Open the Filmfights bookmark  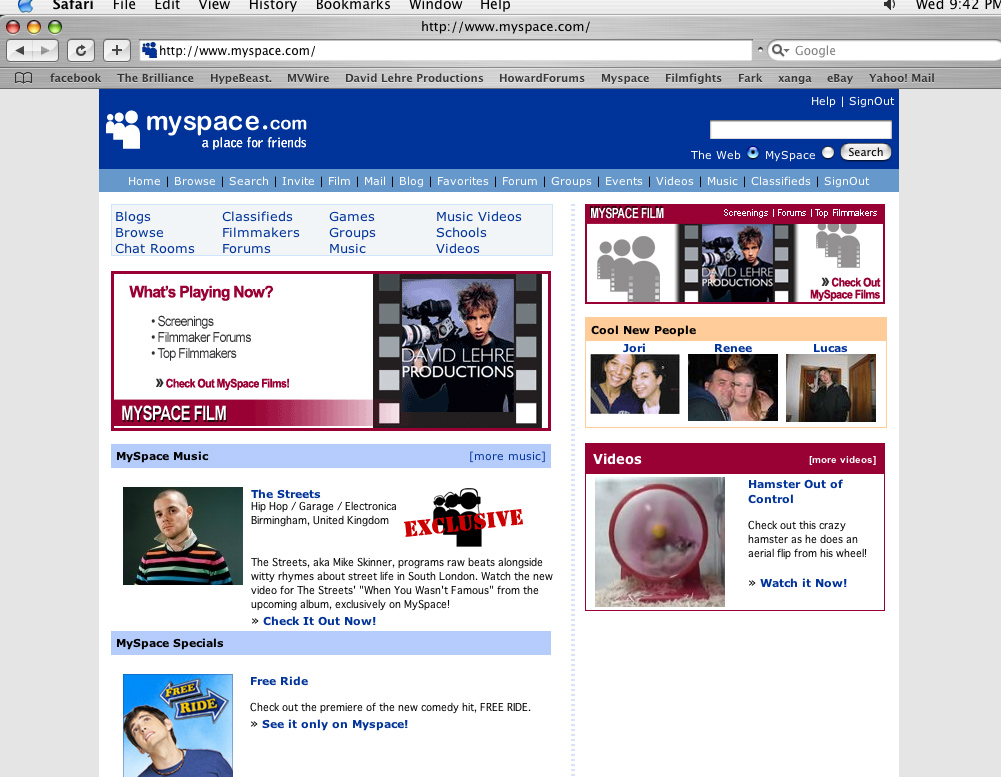tap(693, 78)
